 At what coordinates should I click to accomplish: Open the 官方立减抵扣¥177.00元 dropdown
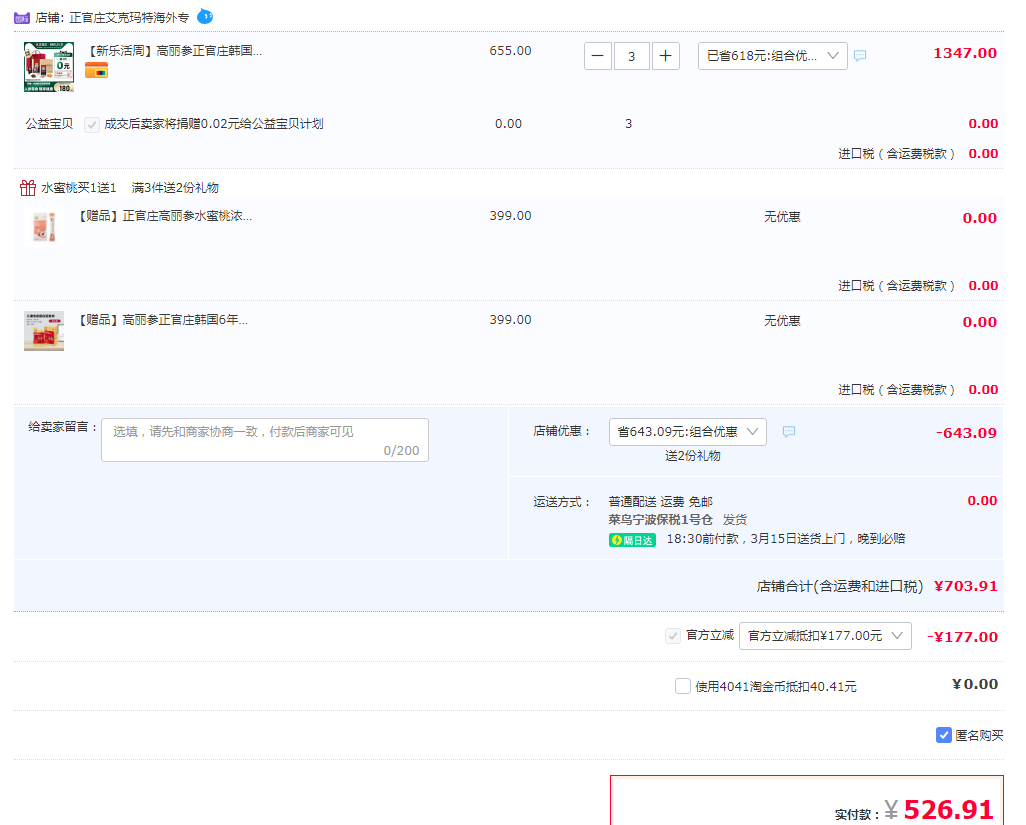(825, 636)
